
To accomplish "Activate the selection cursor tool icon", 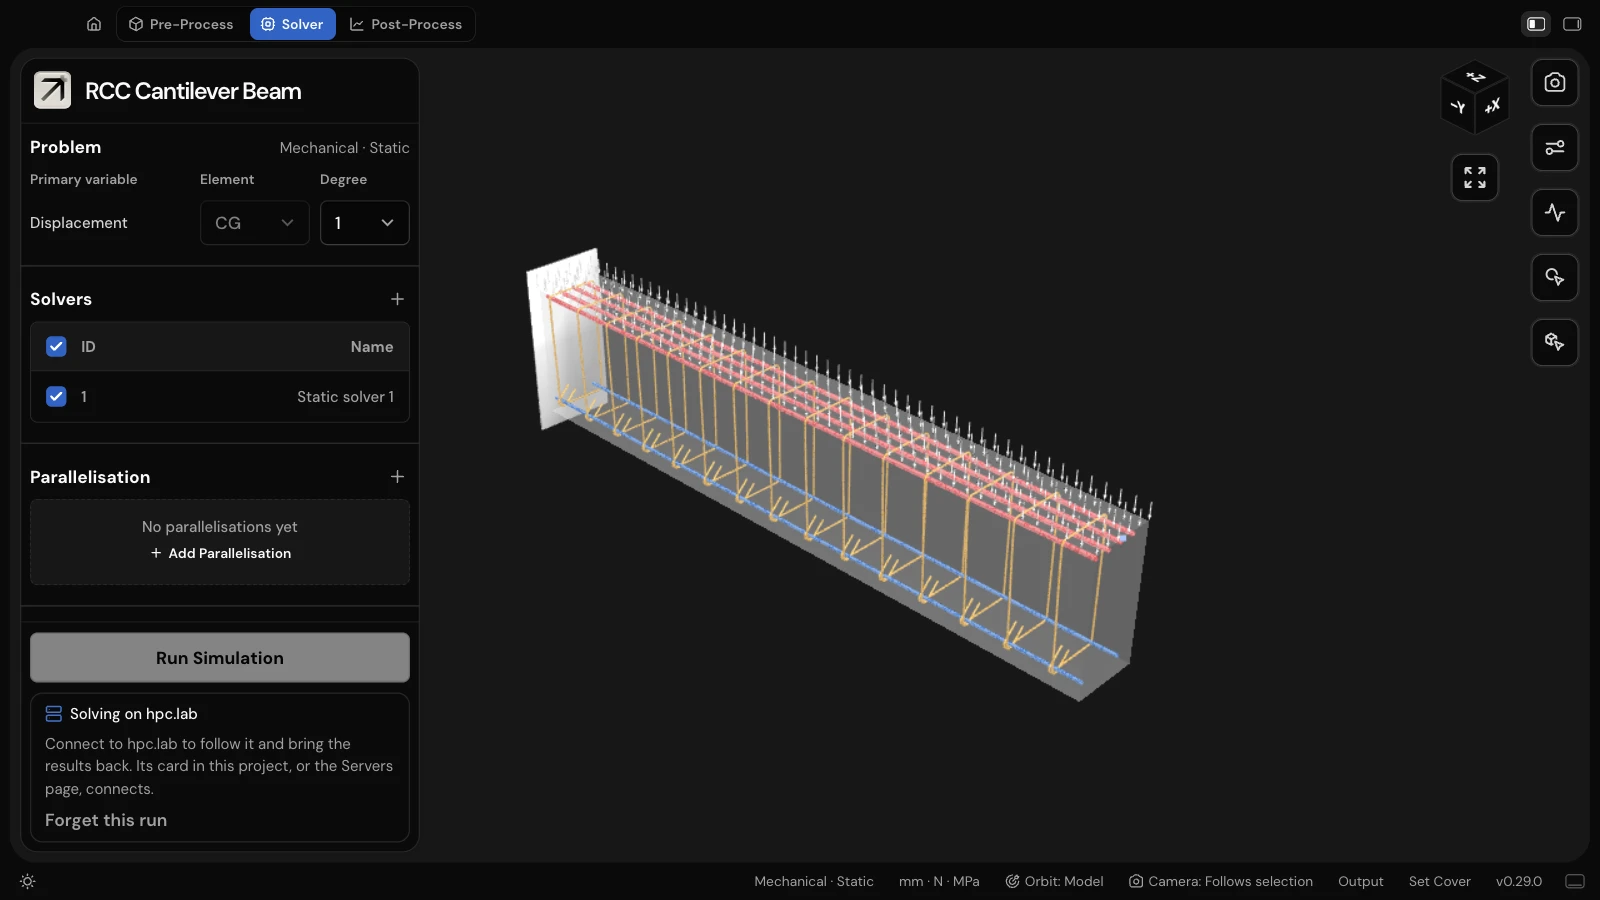I will [x=1555, y=277].
